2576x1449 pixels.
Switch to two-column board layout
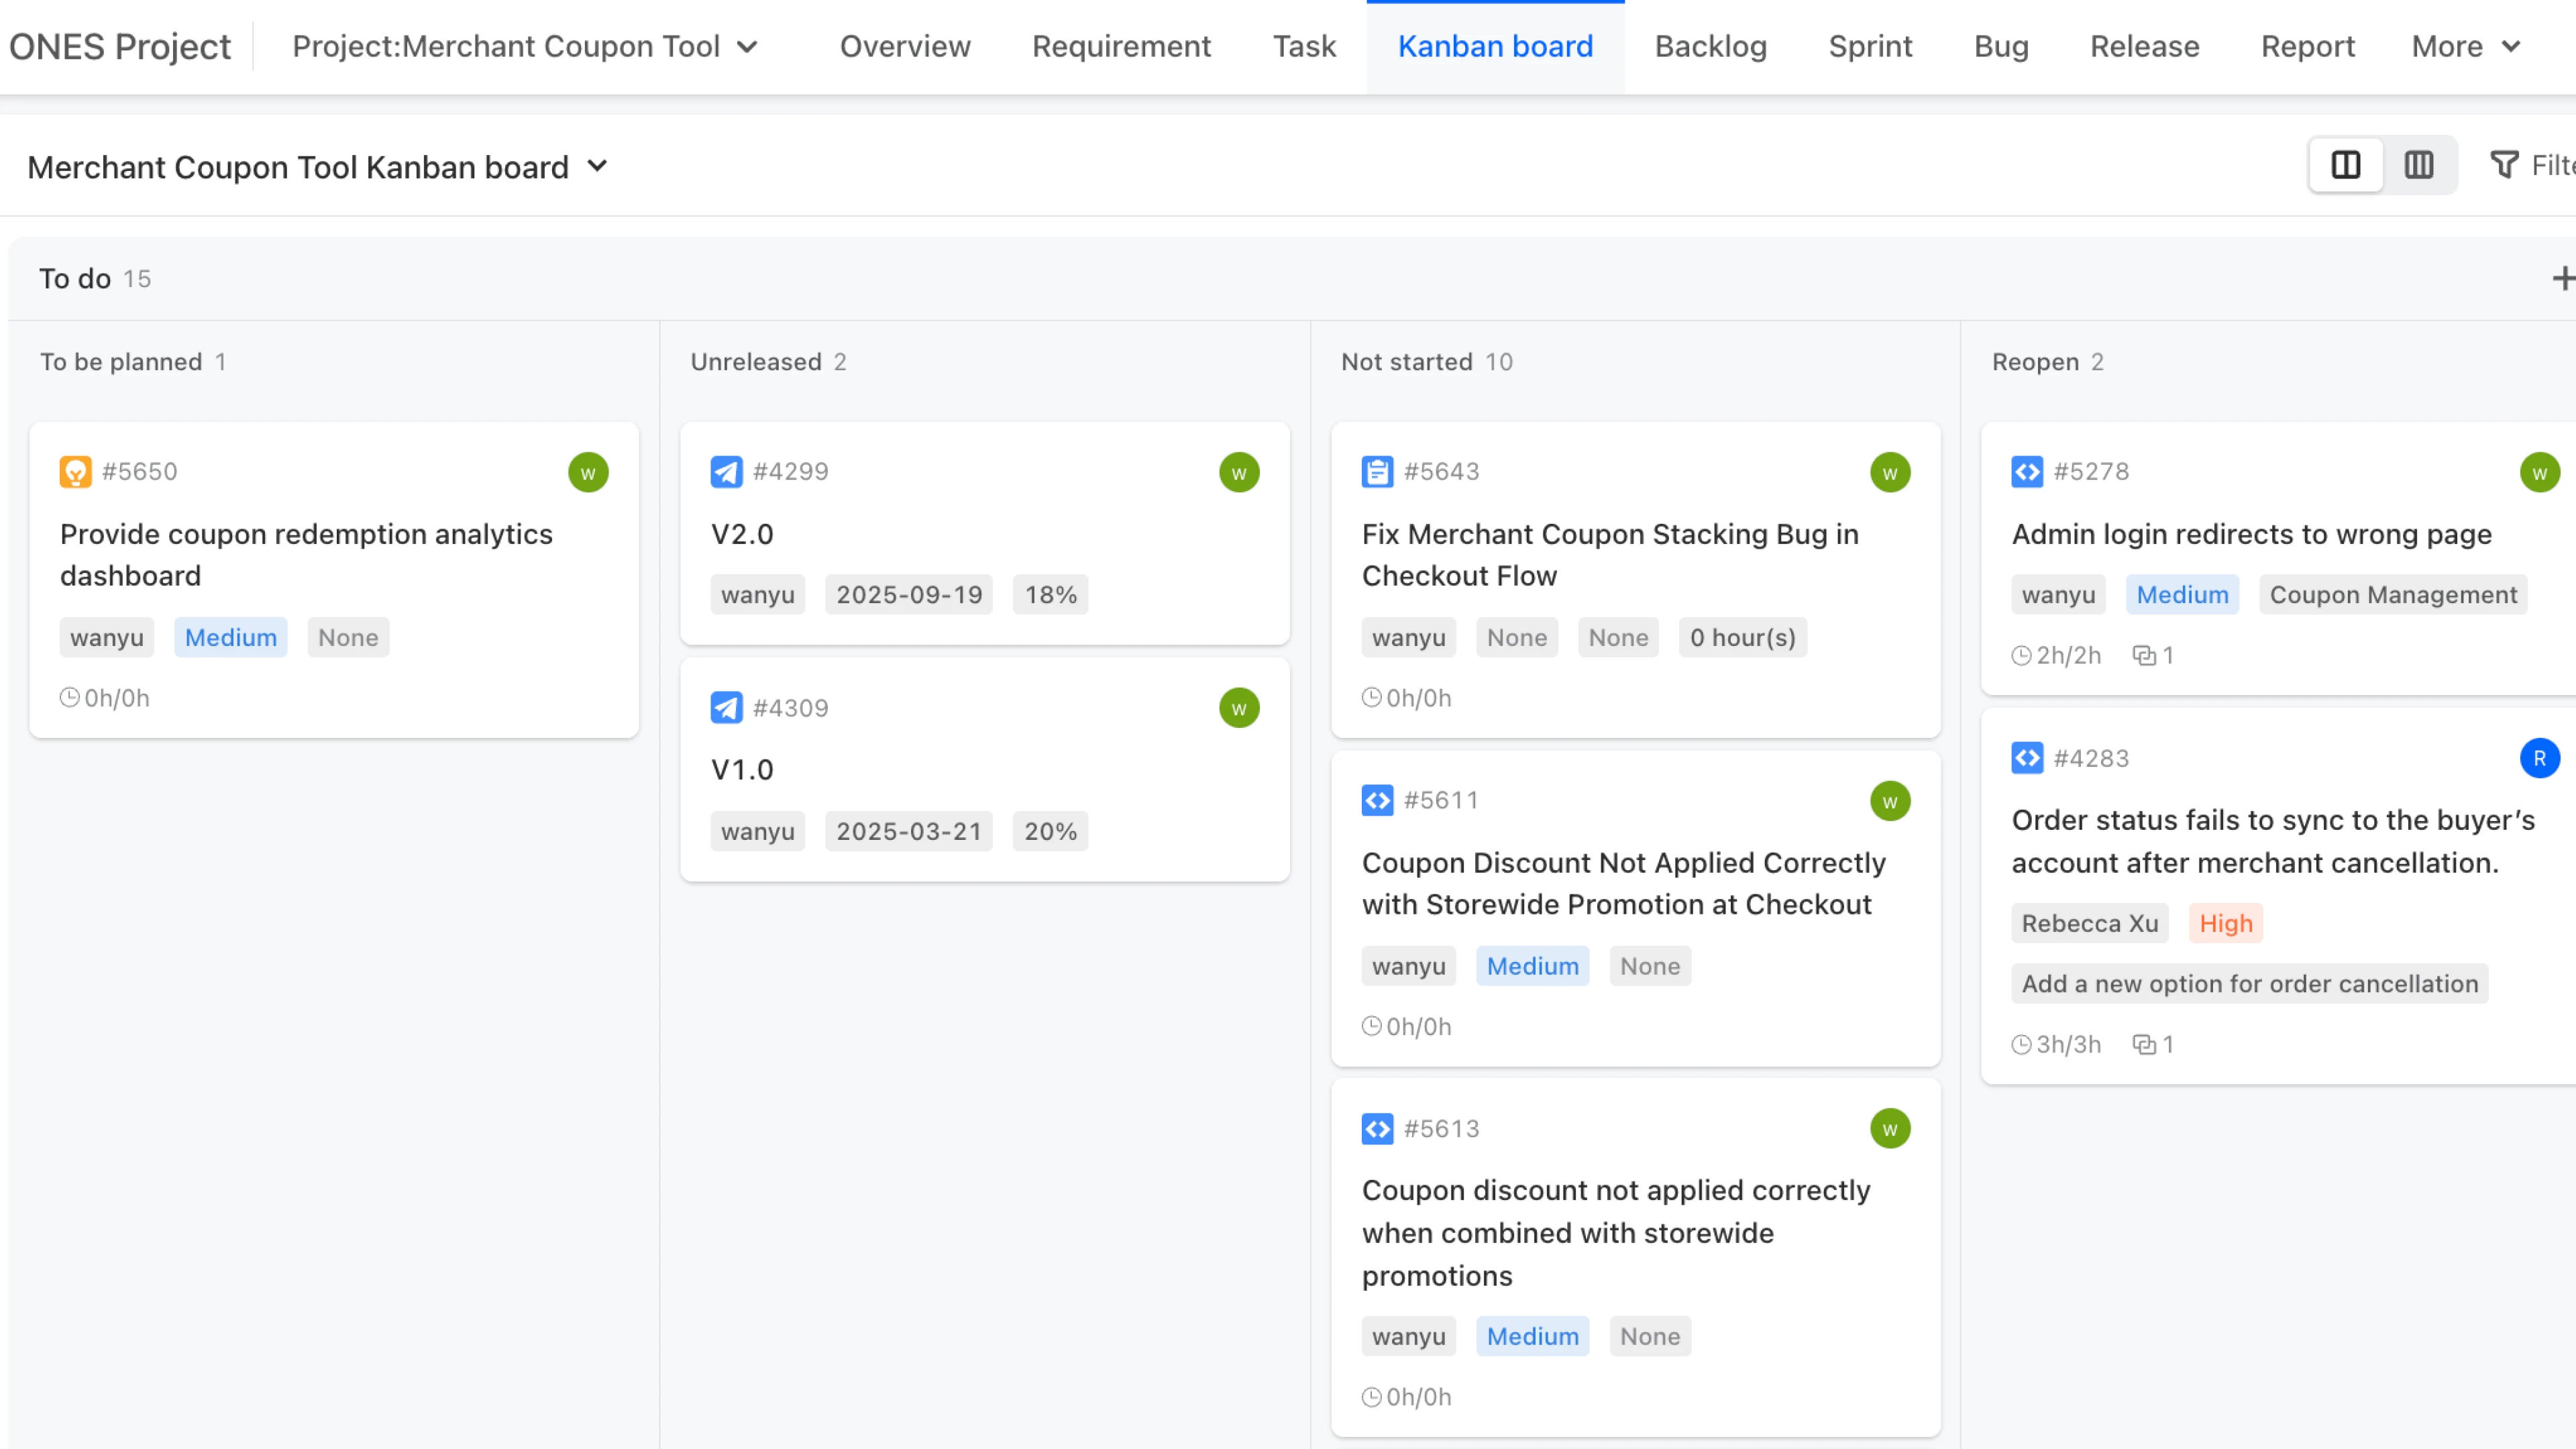(2346, 165)
